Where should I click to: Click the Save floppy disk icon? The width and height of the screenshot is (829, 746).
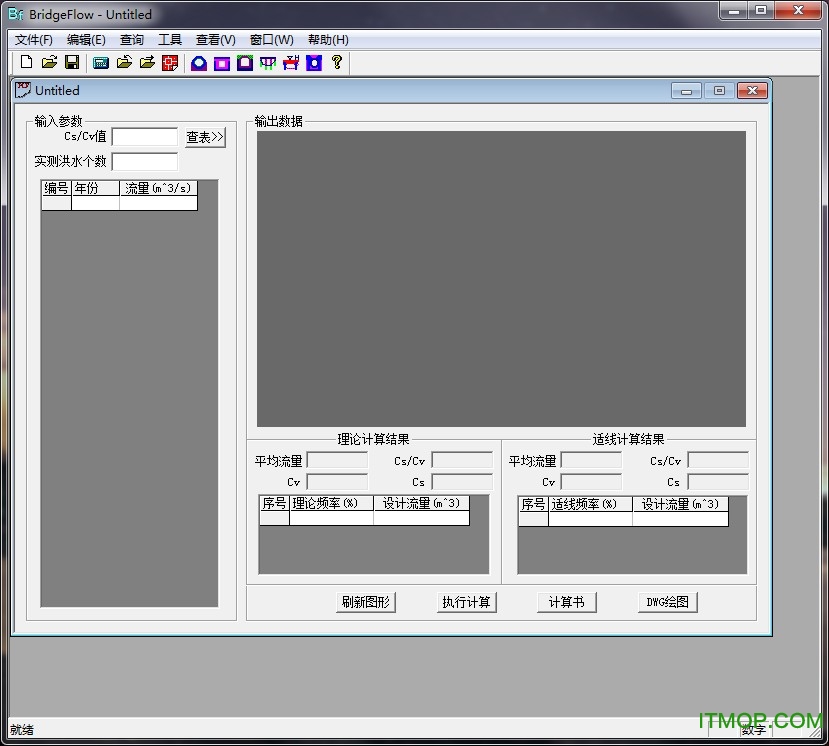pyautogui.click(x=72, y=63)
